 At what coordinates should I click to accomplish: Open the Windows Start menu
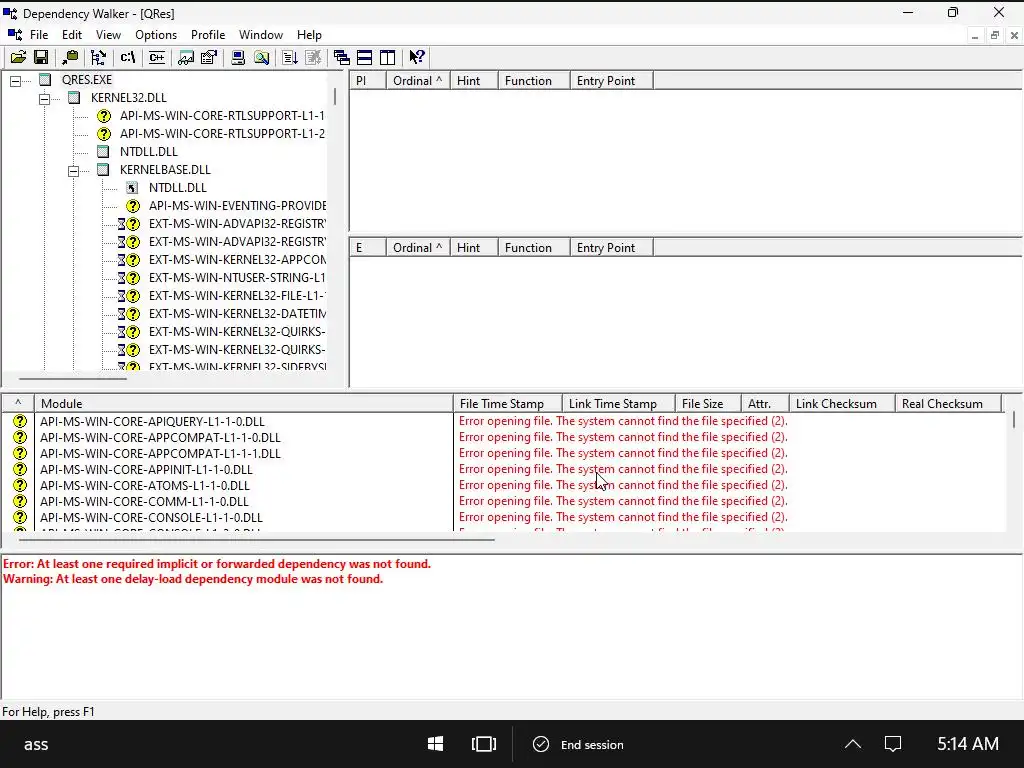[x=436, y=744]
